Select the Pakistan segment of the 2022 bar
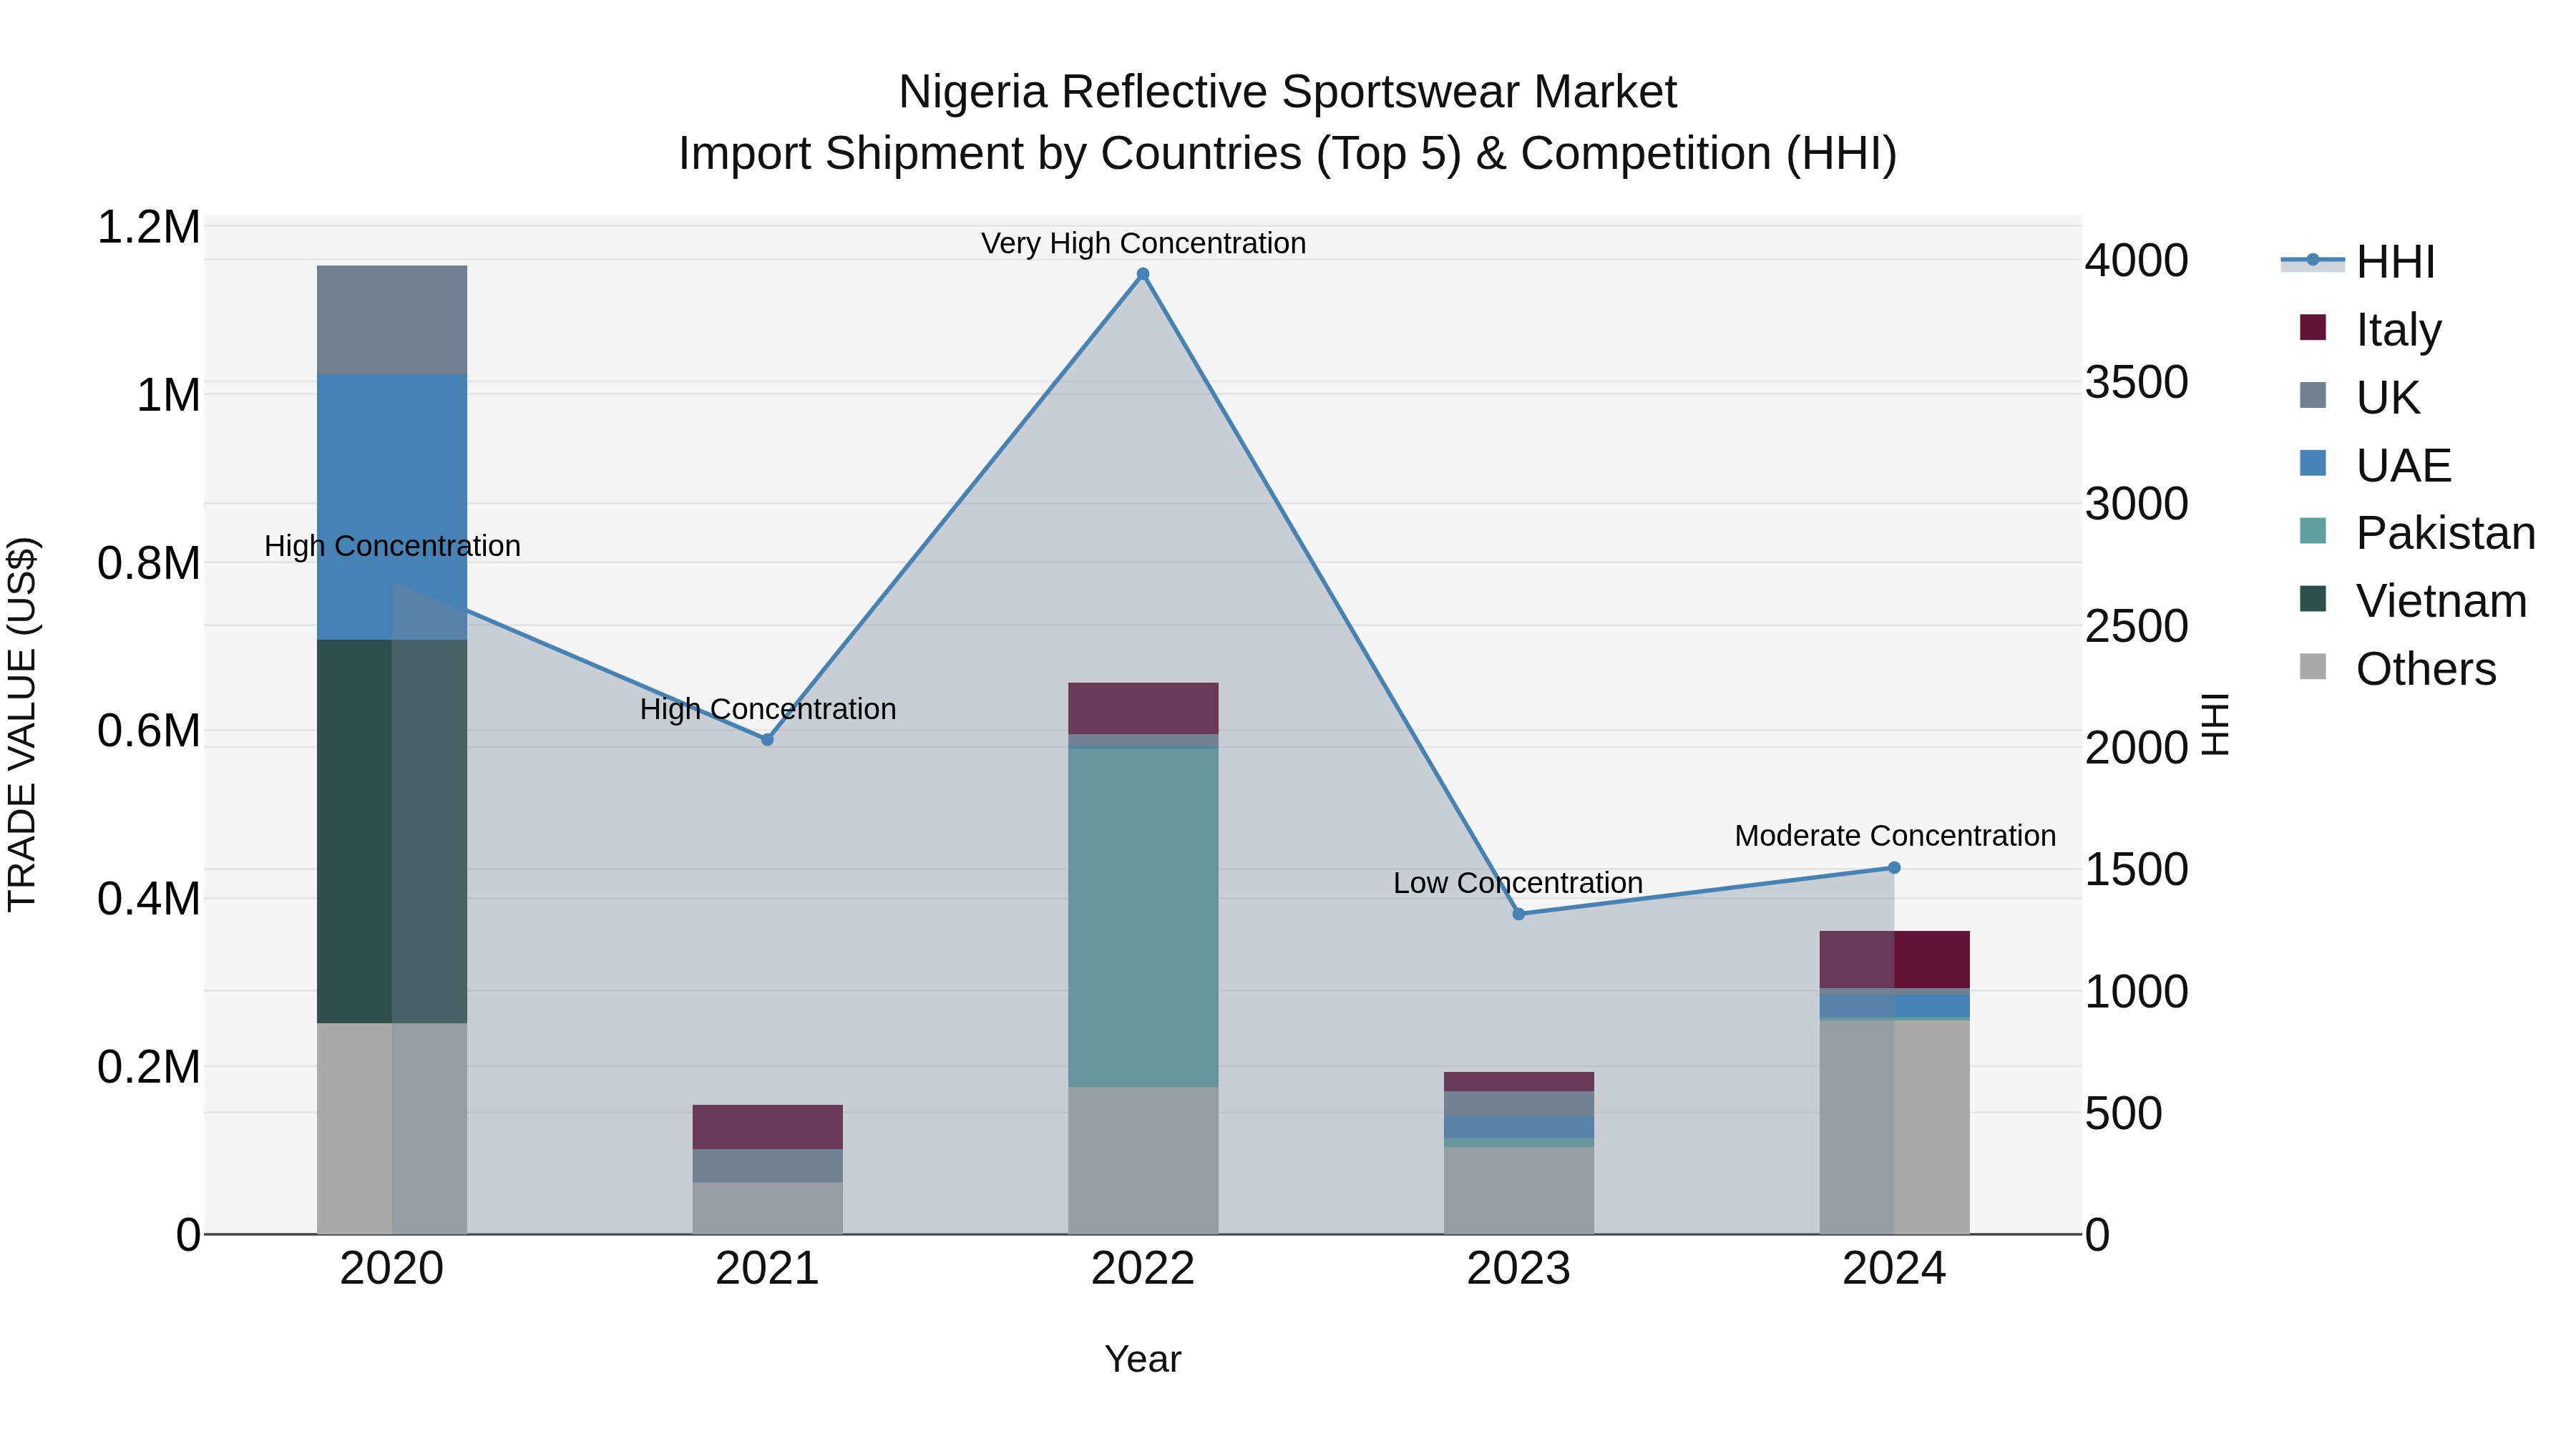2576x1449 pixels. (1143, 917)
